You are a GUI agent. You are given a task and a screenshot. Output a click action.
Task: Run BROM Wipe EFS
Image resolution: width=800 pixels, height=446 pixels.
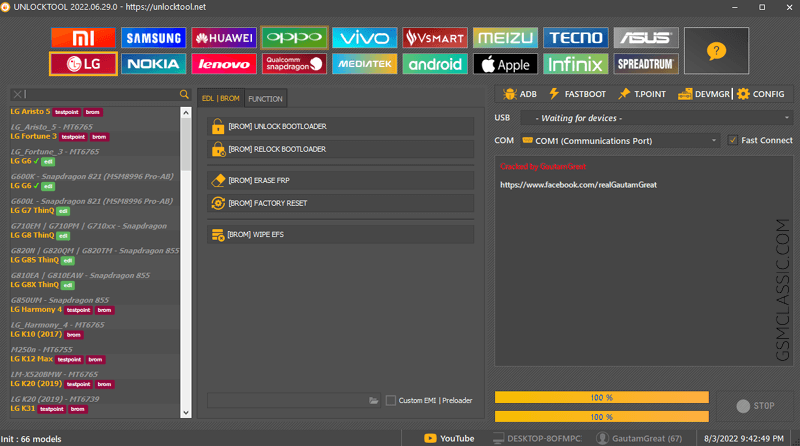click(x=340, y=235)
